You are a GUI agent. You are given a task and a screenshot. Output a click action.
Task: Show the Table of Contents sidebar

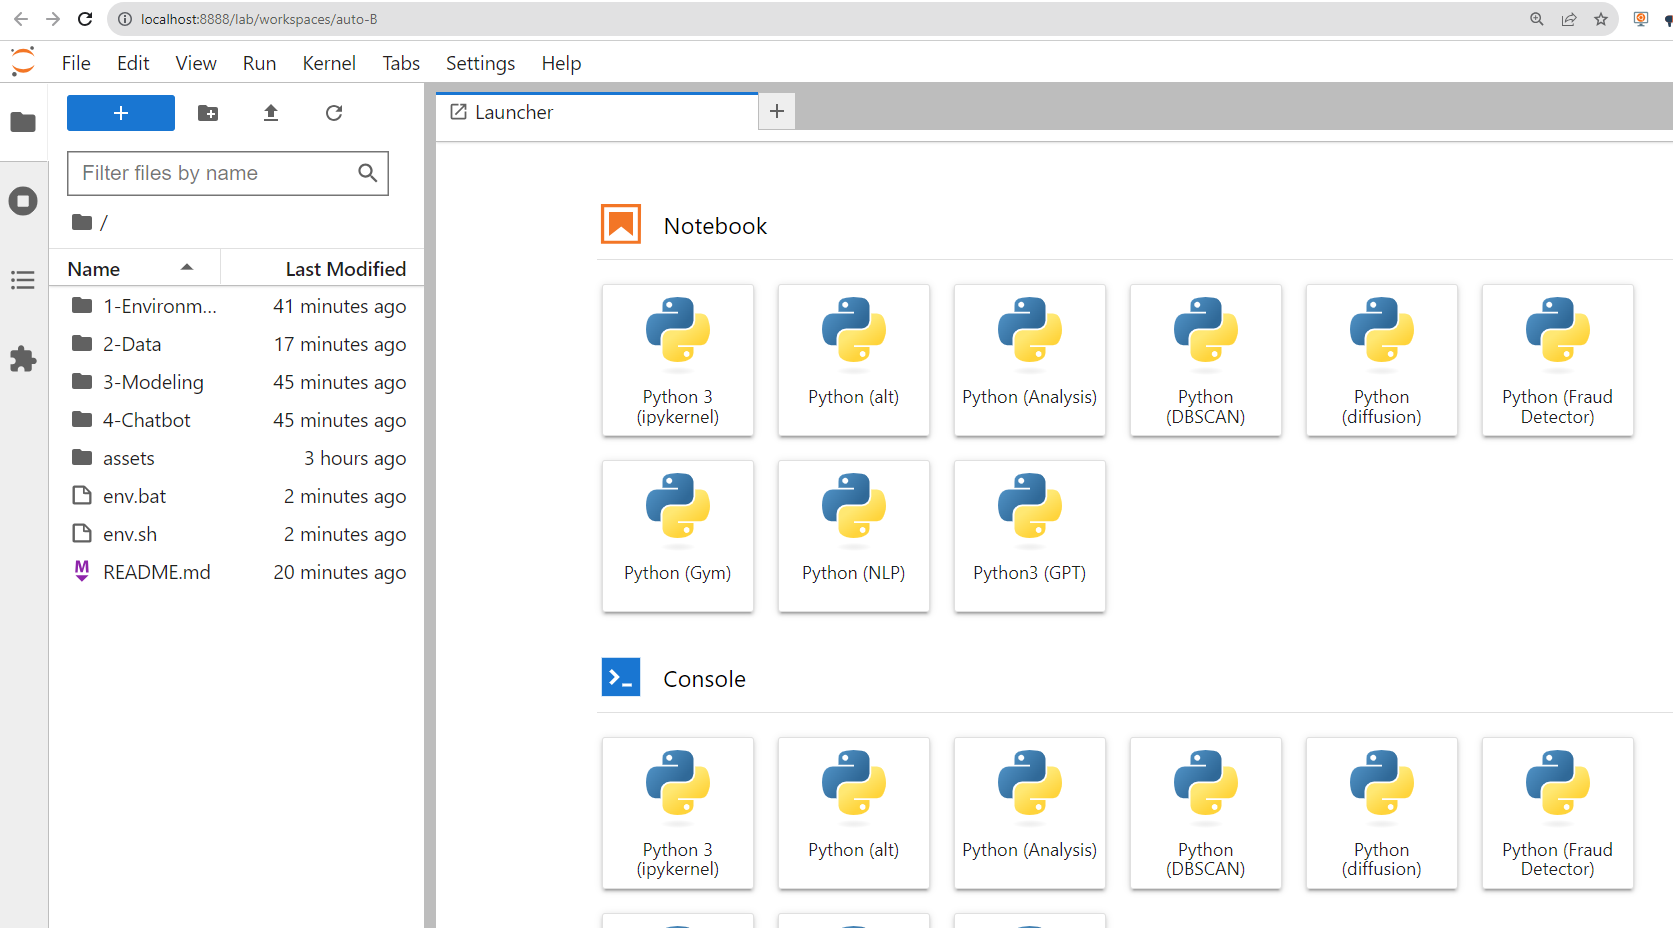pos(23,280)
